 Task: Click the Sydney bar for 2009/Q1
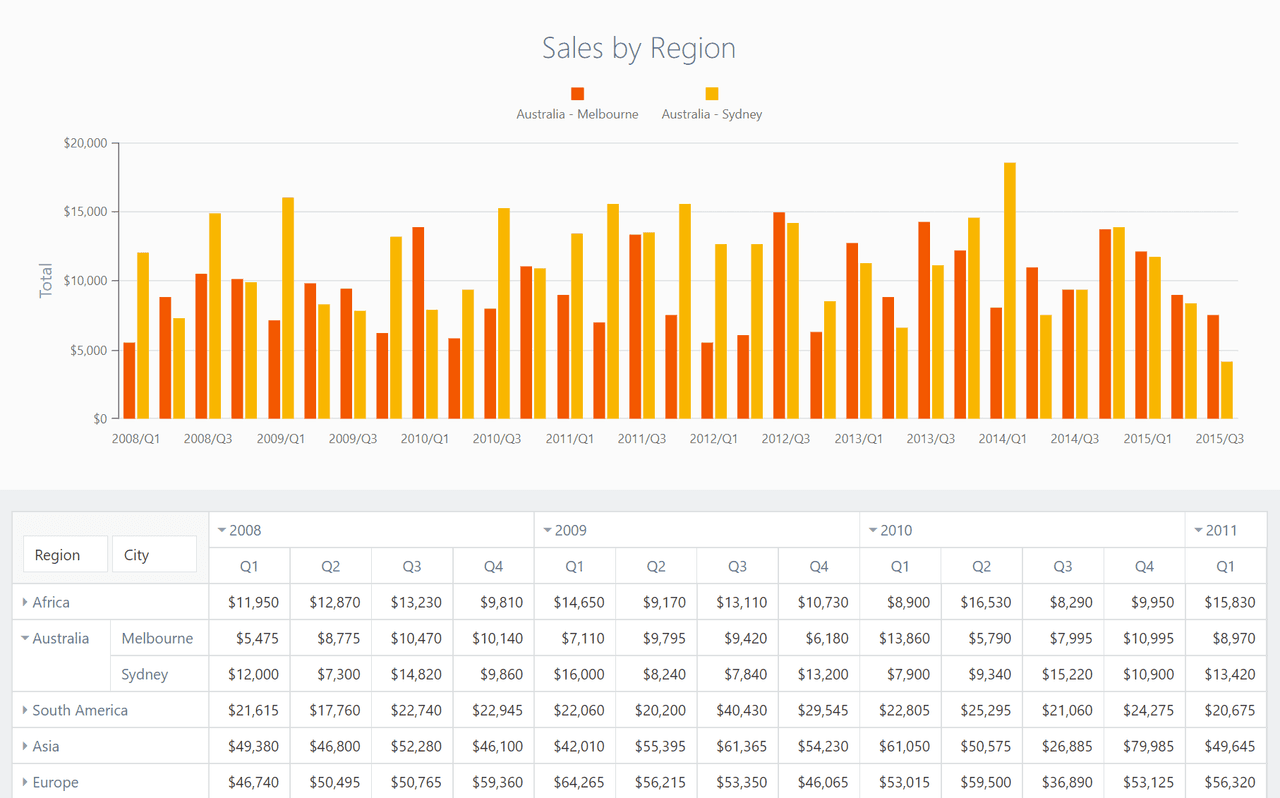click(x=288, y=308)
